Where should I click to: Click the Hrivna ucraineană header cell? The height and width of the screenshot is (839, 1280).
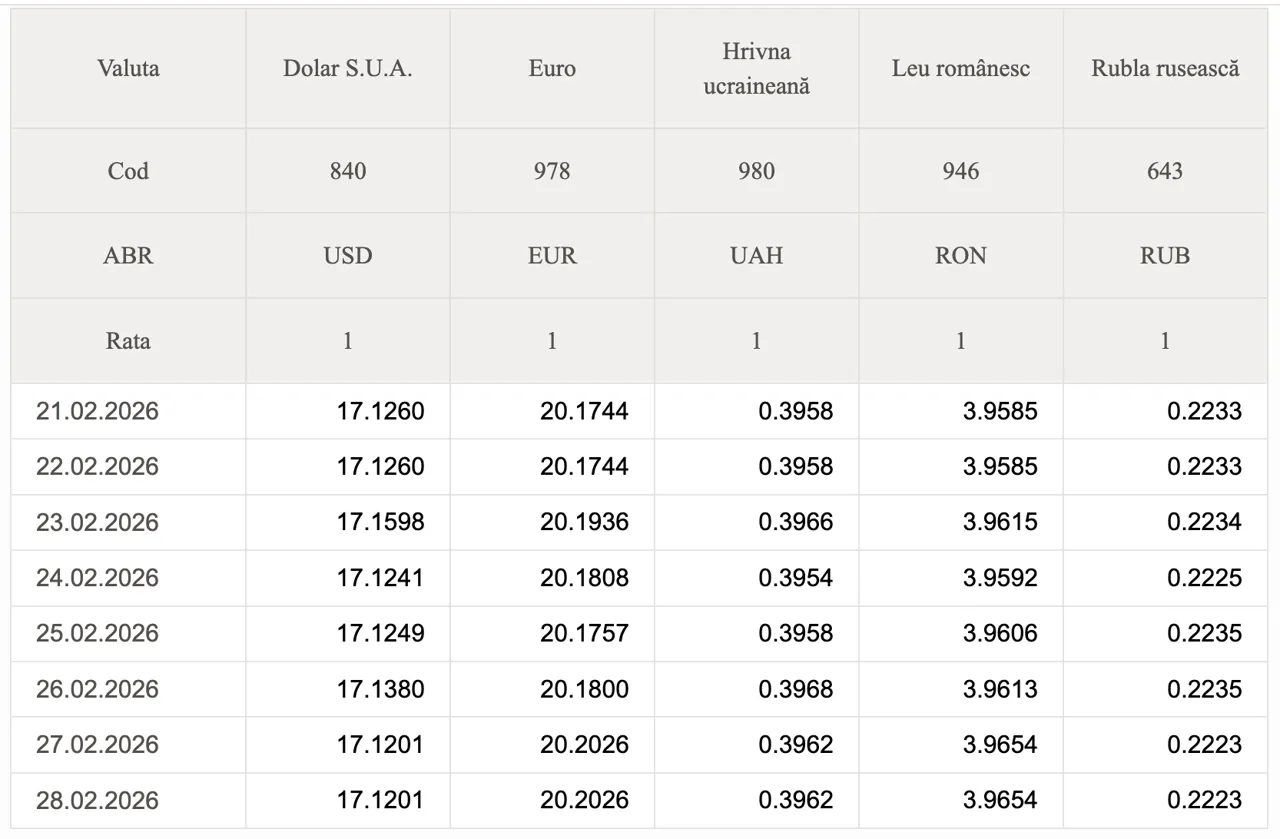point(756,69)
